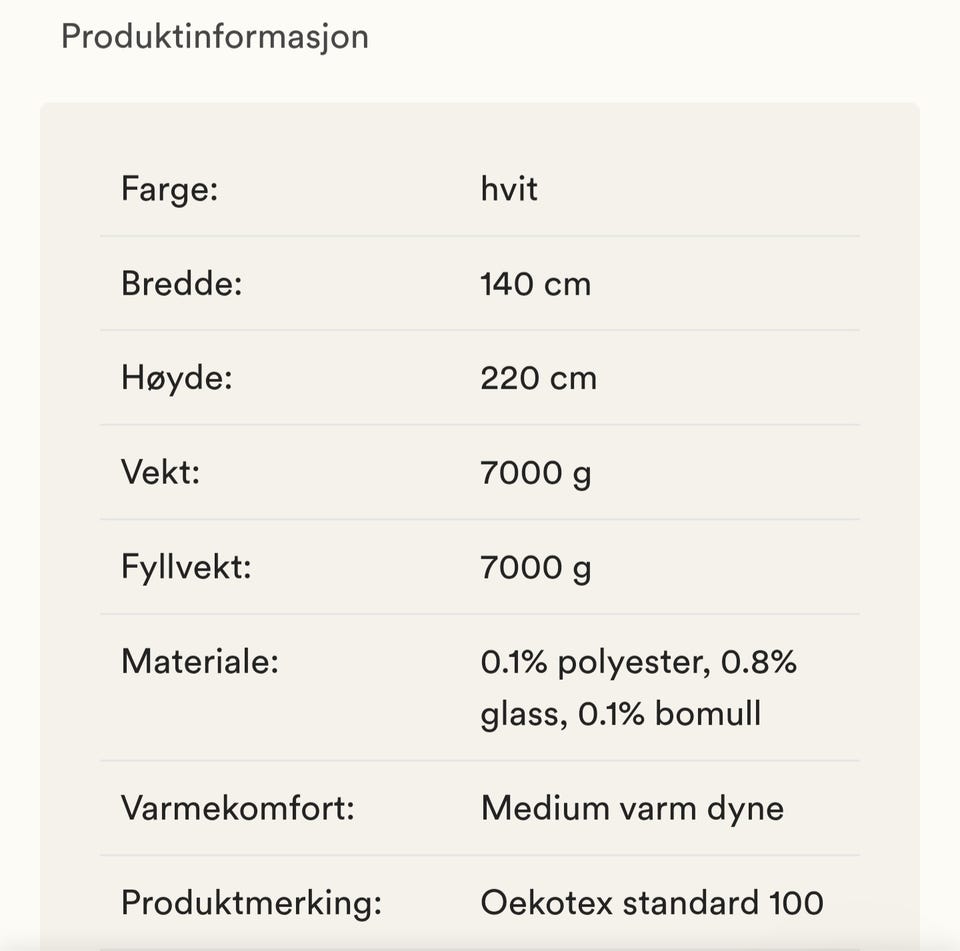
Task: Select Oekotex standard 100 text
Action: click(652, 903)
